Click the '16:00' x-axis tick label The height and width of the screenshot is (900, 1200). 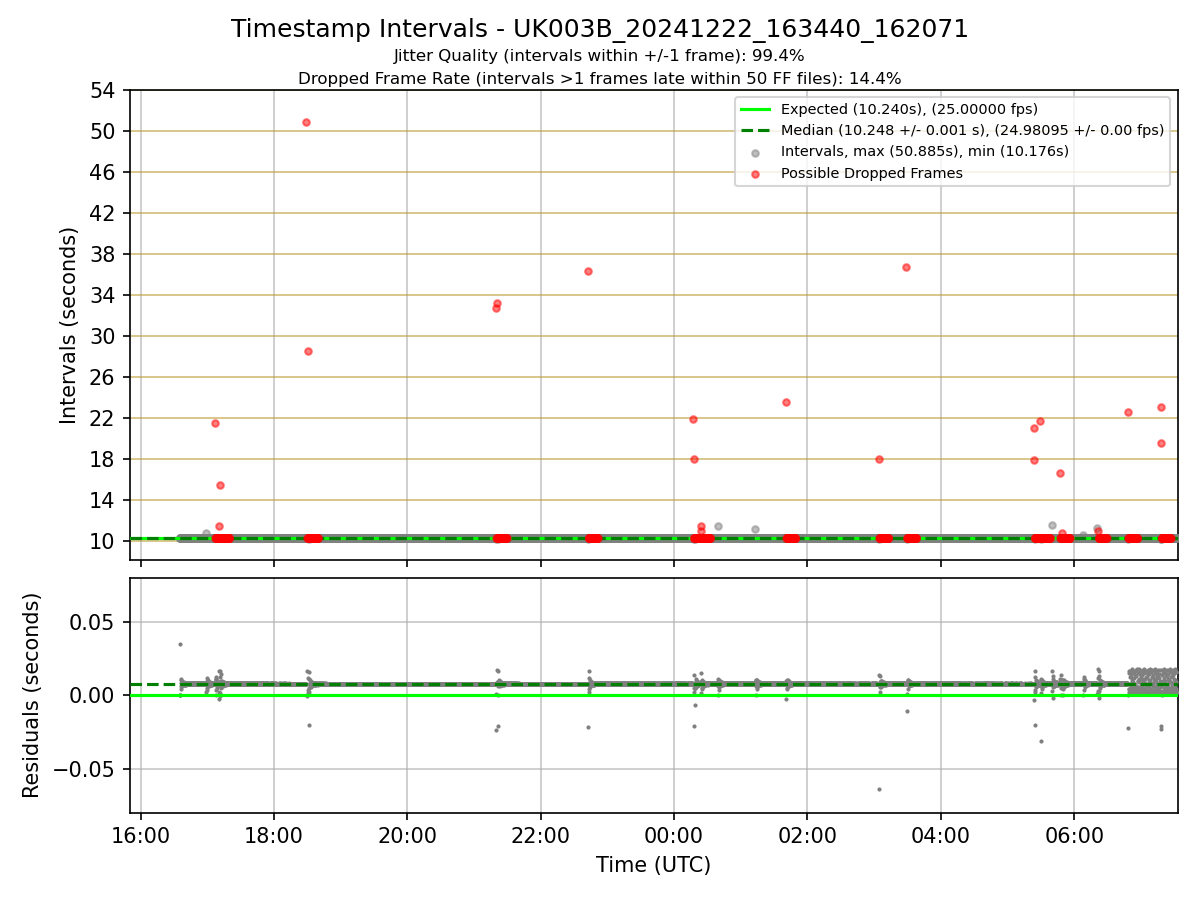click(x=141, y=835)
